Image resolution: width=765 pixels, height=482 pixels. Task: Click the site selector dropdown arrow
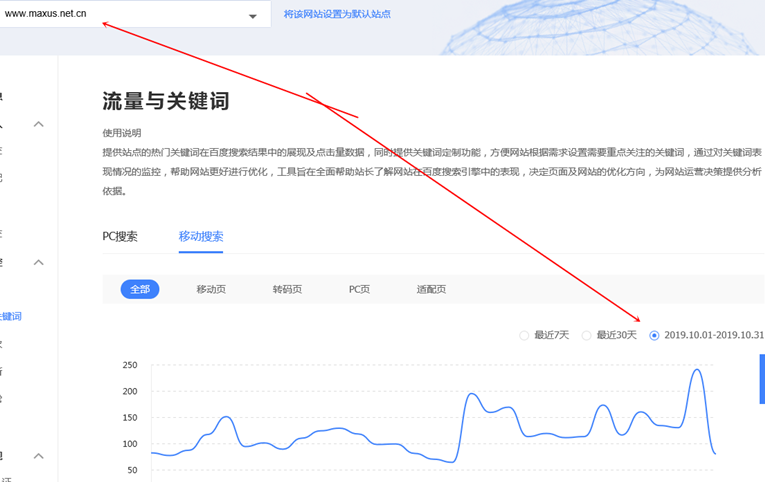click(x=253, y=16)
